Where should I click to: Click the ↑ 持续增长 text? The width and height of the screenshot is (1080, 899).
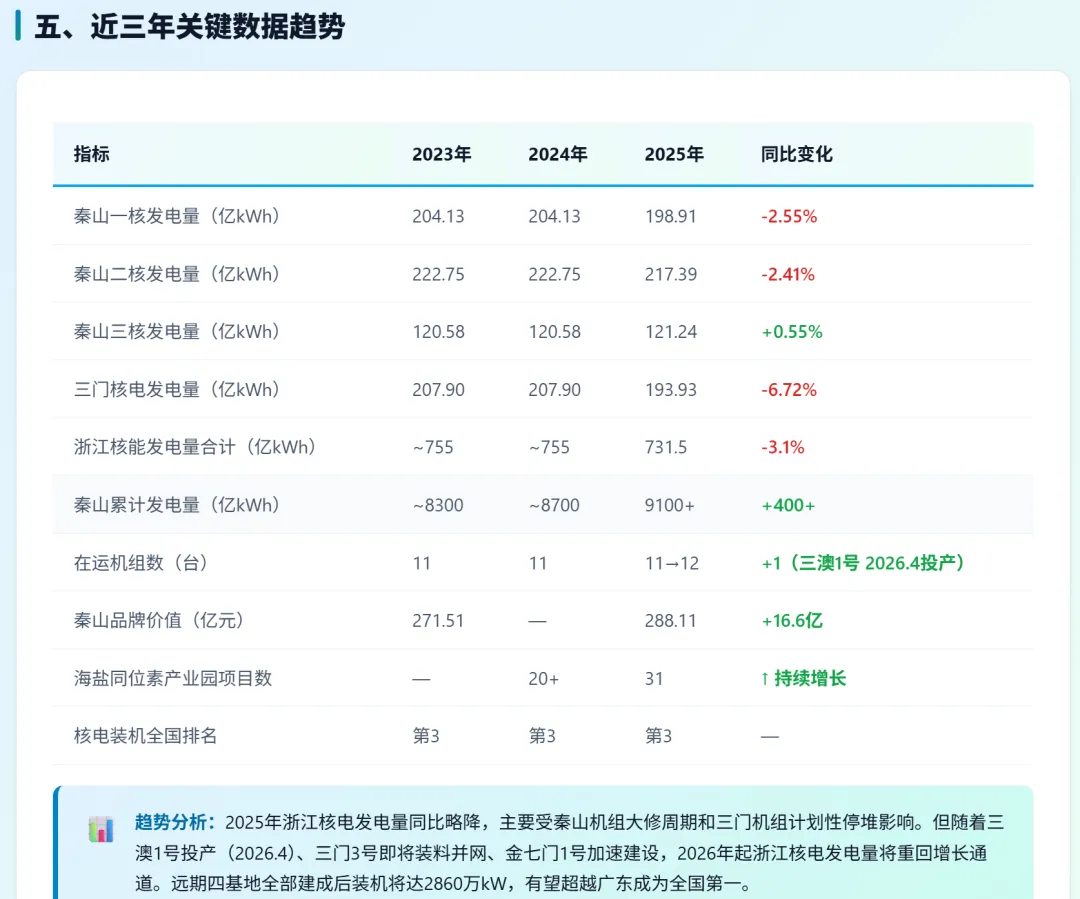point(803,679)
